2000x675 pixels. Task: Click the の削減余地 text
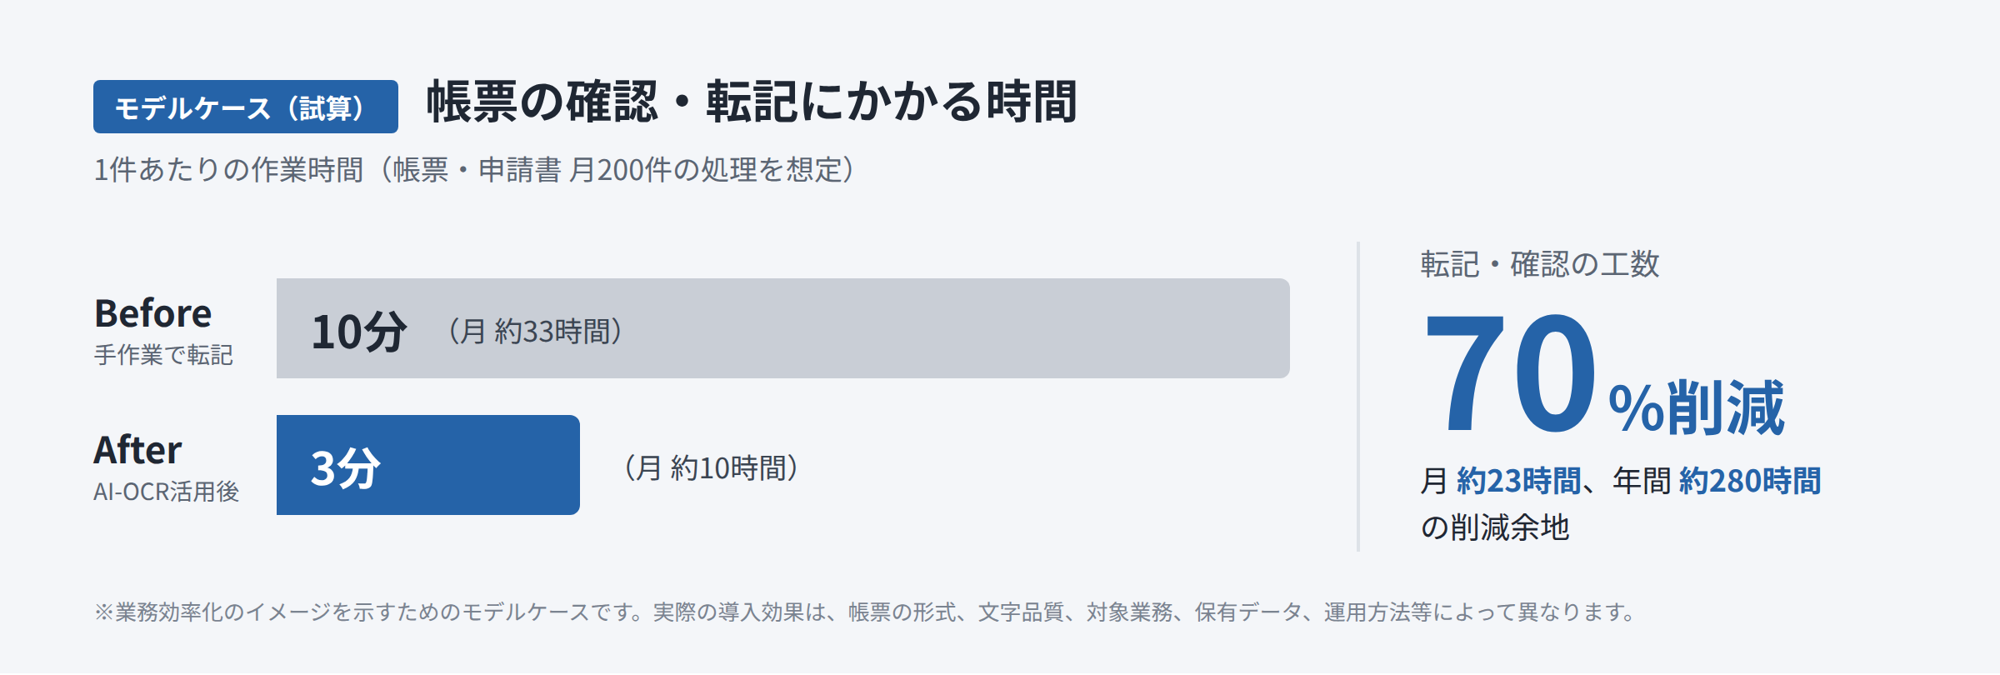(x=1495, y=527)
